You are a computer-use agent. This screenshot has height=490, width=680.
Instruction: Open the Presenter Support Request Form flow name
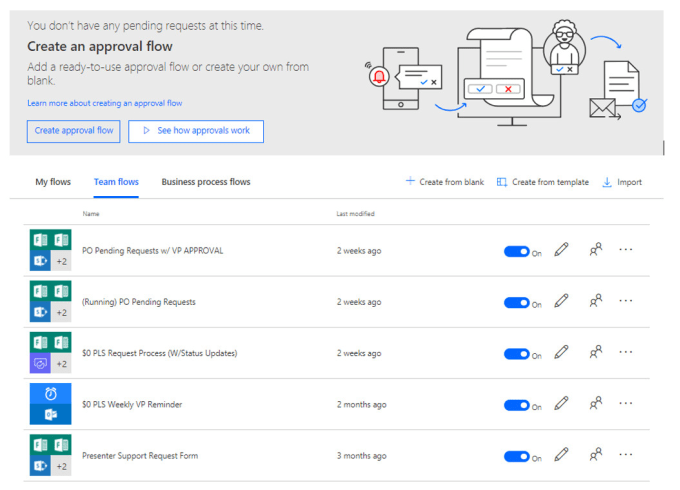[140, 455]
